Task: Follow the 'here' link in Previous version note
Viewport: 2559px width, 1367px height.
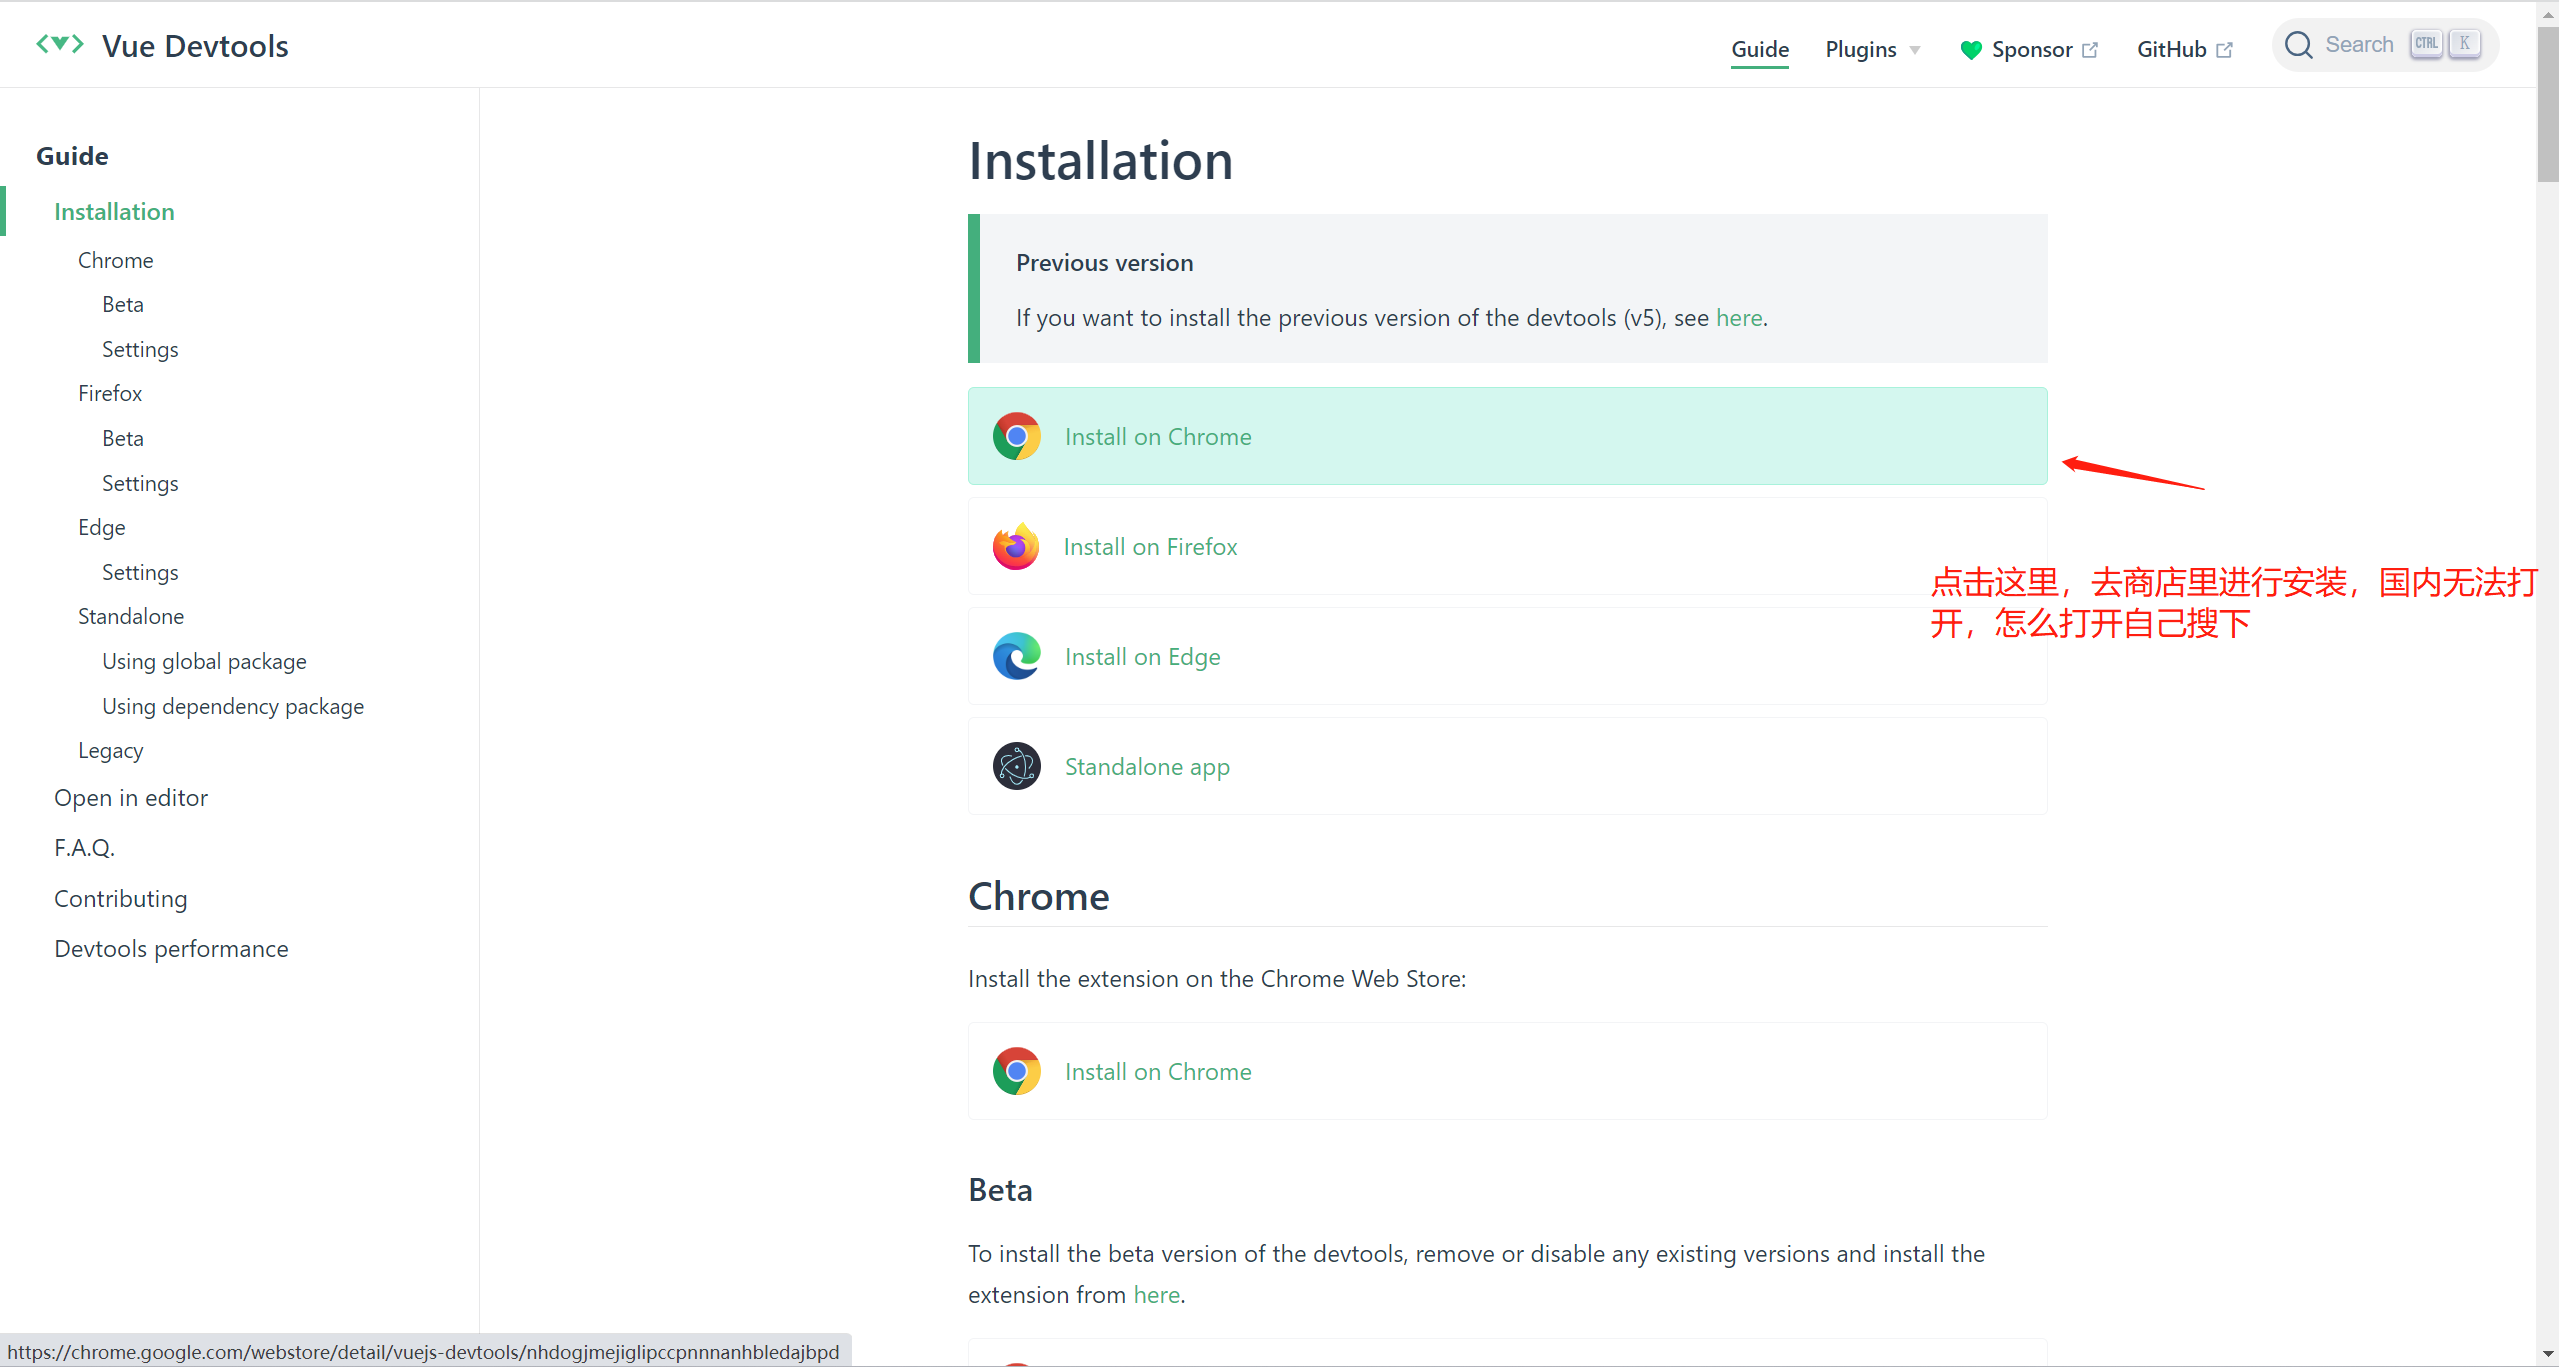Action: click(x=1739, y=318)
